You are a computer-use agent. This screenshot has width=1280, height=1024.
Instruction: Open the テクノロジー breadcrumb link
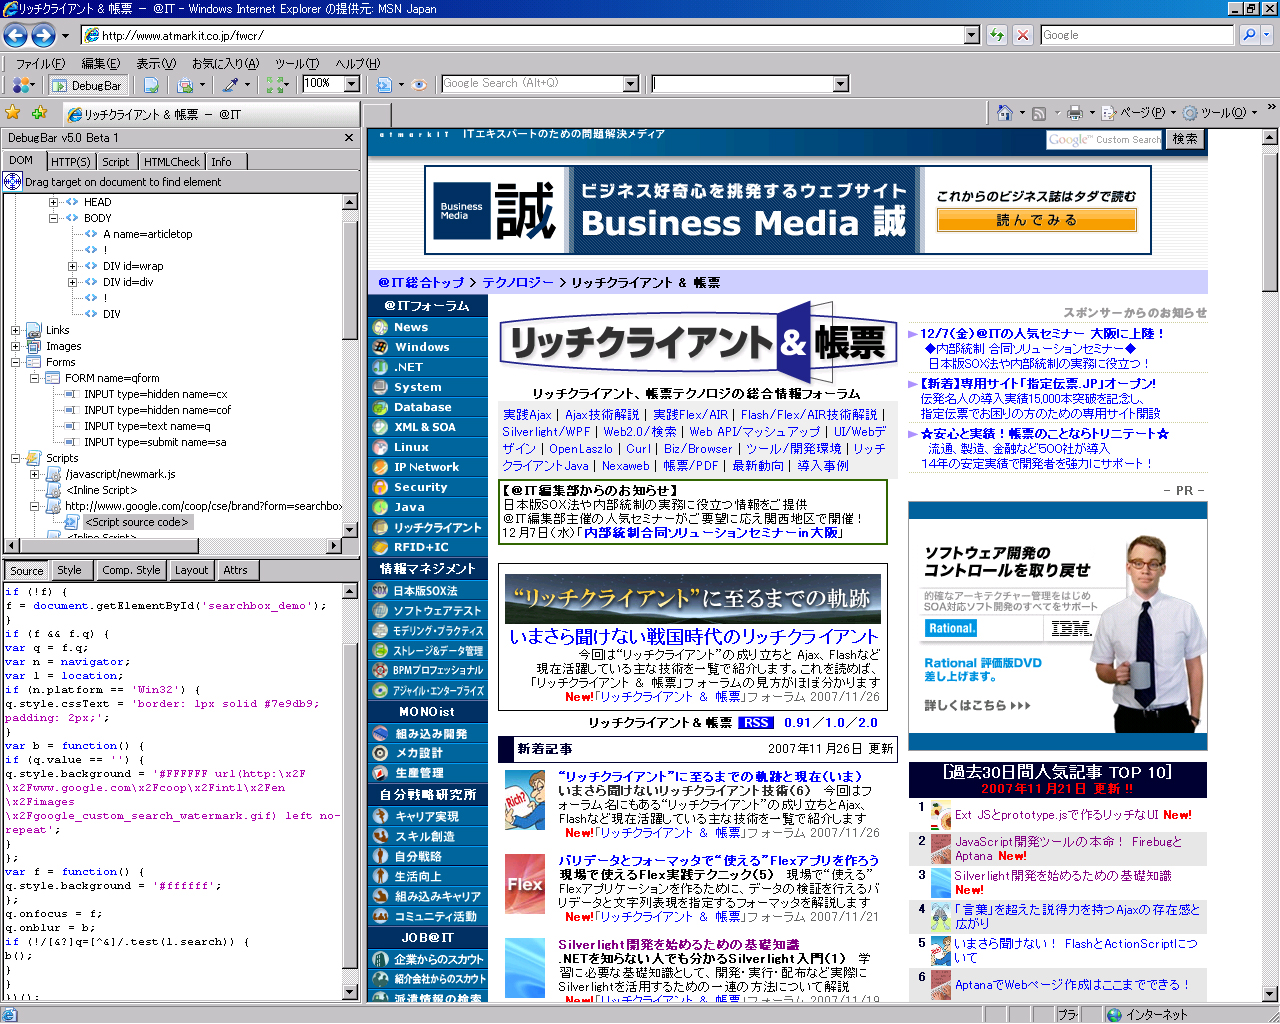[518, 283]
